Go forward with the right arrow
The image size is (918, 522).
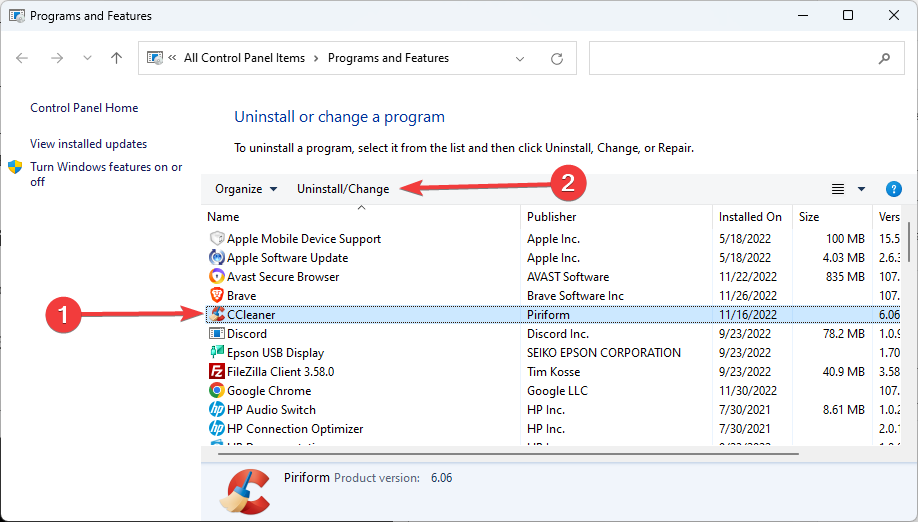coord(57,58)
